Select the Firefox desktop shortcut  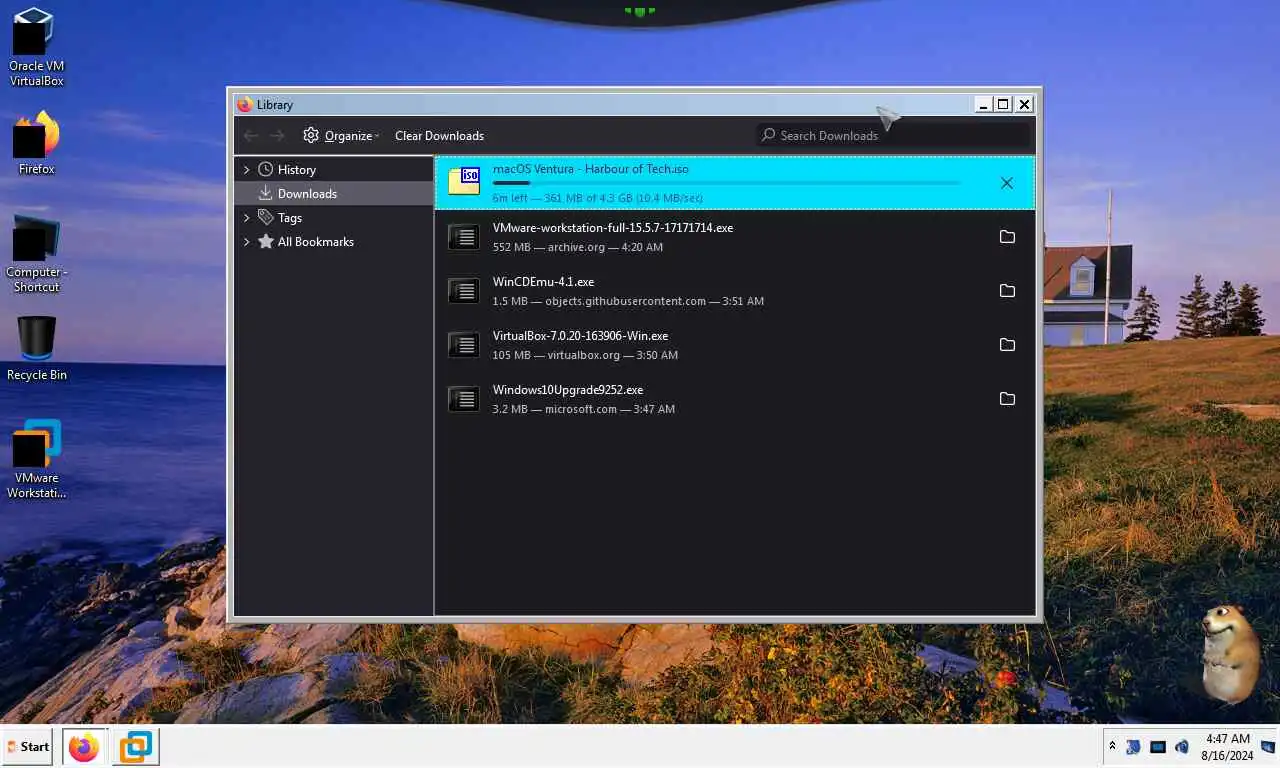(x=36, y=143)
